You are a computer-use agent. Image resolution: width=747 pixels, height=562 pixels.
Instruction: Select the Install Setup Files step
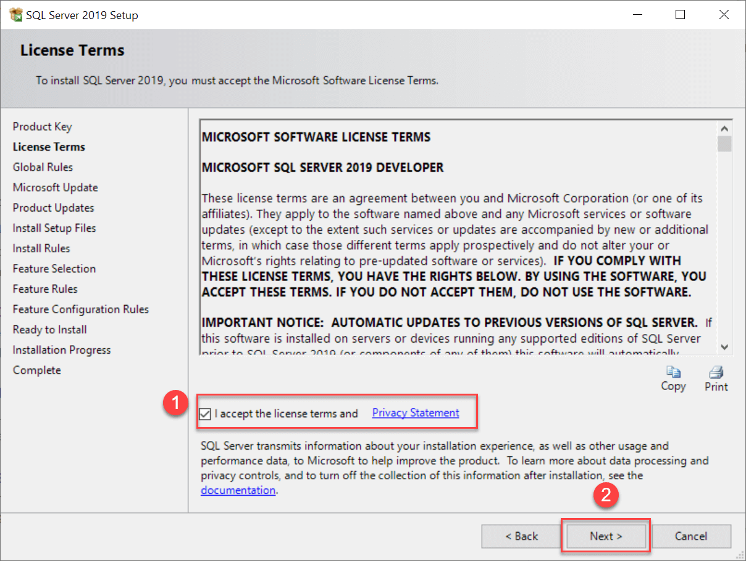click(54, 228)
